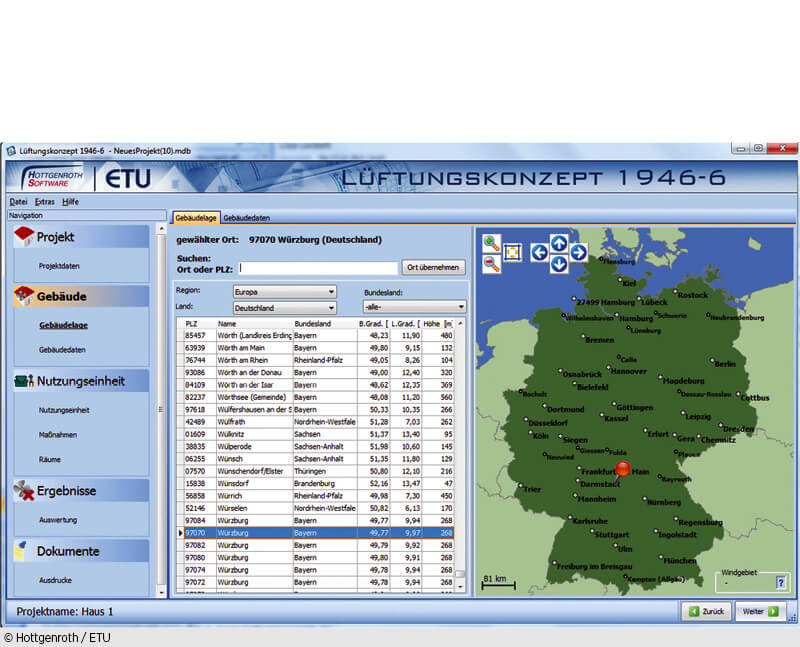Click the Gebäude house icon
The width and height of the screenshot is (800, 647).
(24, 296)
